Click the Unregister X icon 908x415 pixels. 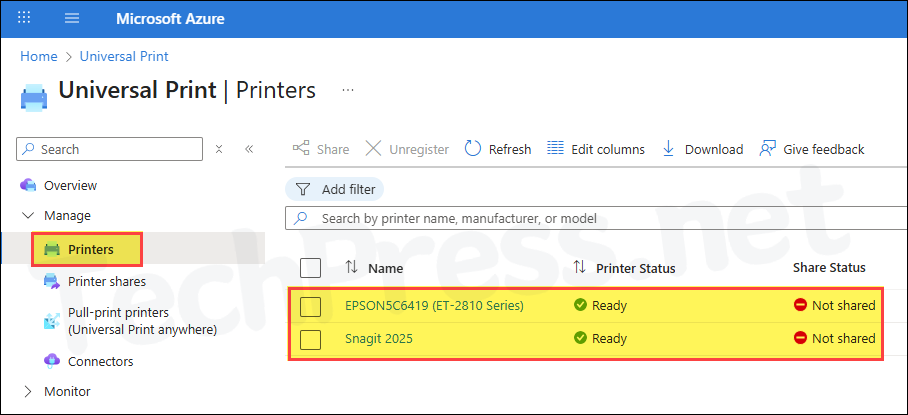[x=374, y=149]
